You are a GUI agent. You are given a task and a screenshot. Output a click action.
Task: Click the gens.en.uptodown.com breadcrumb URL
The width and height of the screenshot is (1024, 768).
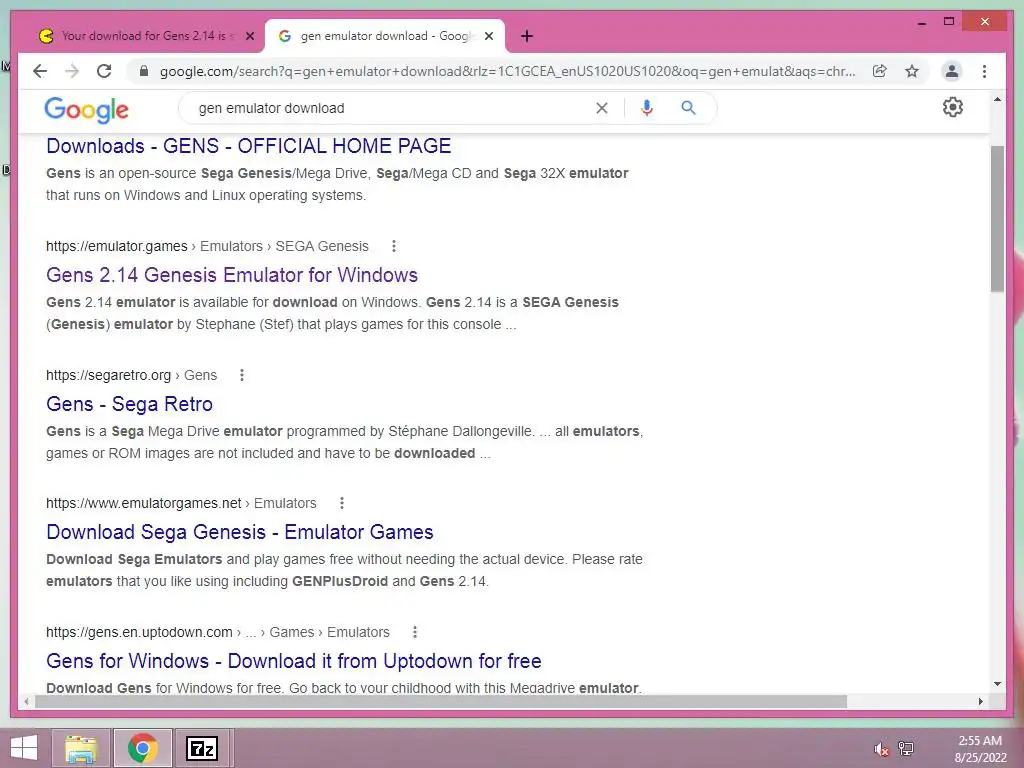click(139, 632)
